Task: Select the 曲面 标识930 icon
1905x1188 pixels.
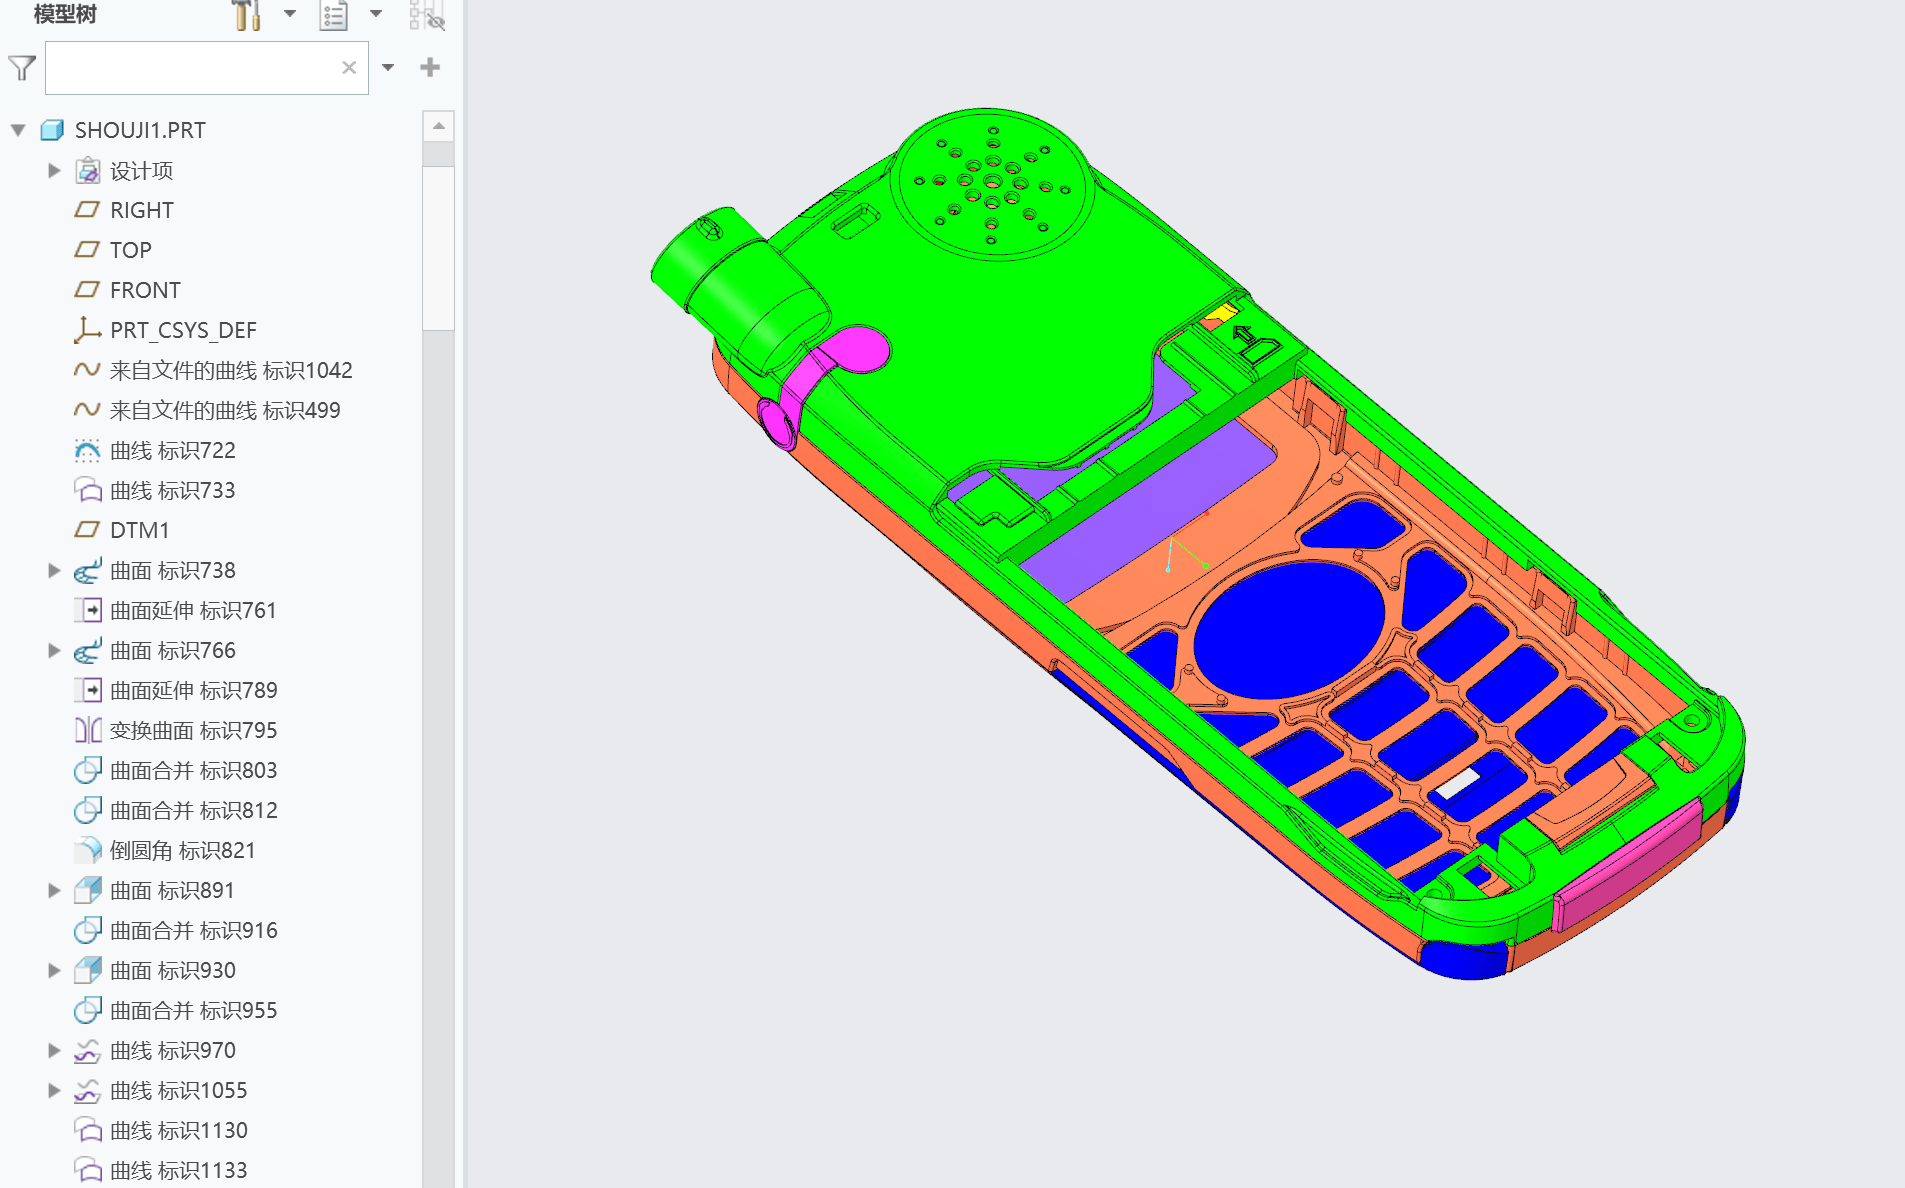Action: coord(88,970)
